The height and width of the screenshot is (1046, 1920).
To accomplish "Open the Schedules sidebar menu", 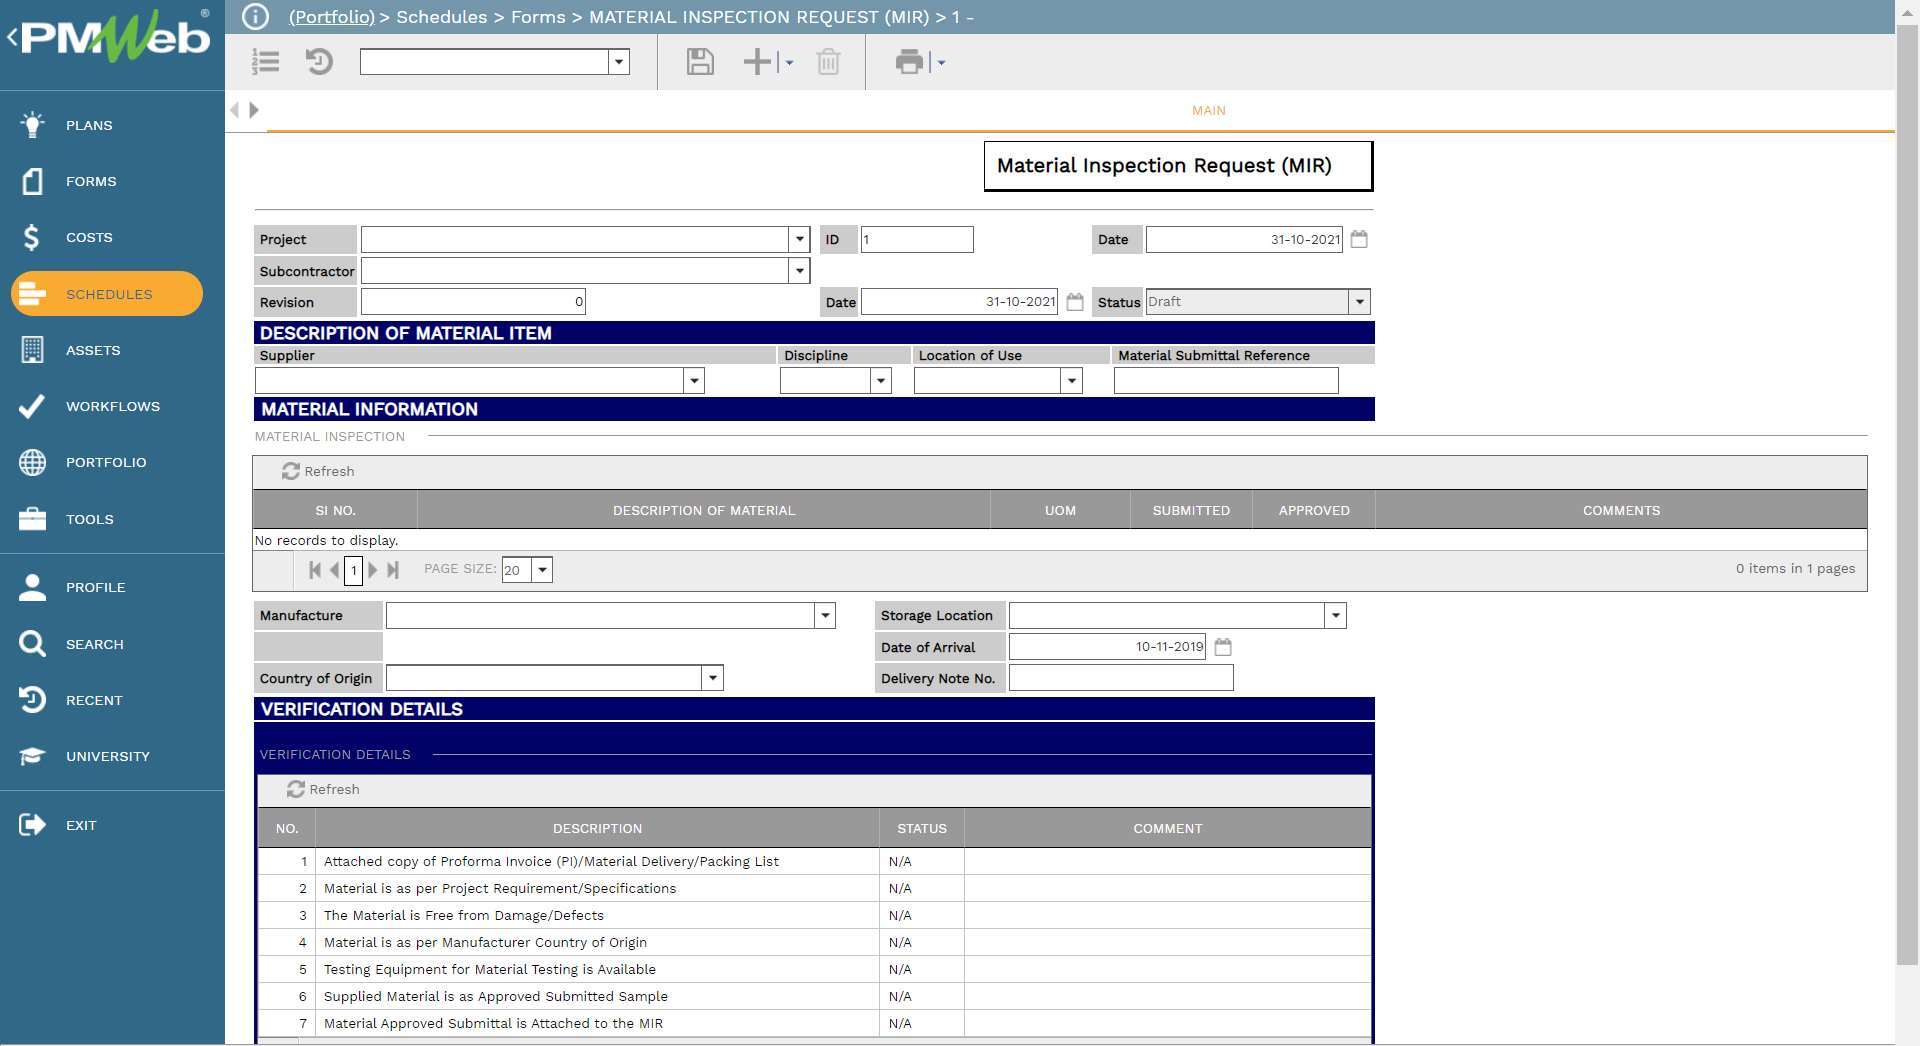I will [x=109, y=294].
